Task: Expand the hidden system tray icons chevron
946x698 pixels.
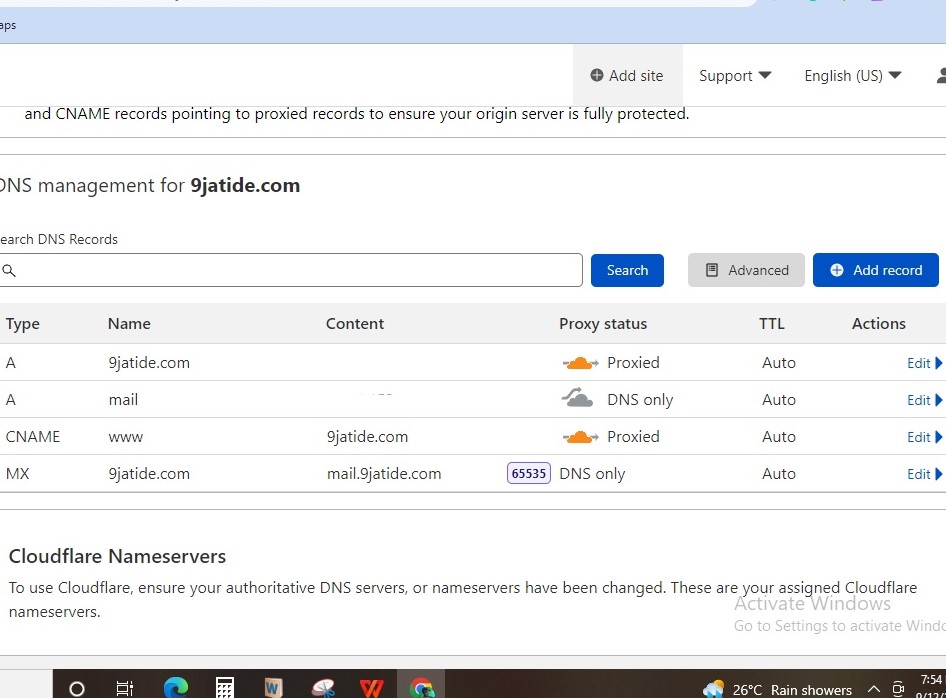Action: [x=873, y=689]
